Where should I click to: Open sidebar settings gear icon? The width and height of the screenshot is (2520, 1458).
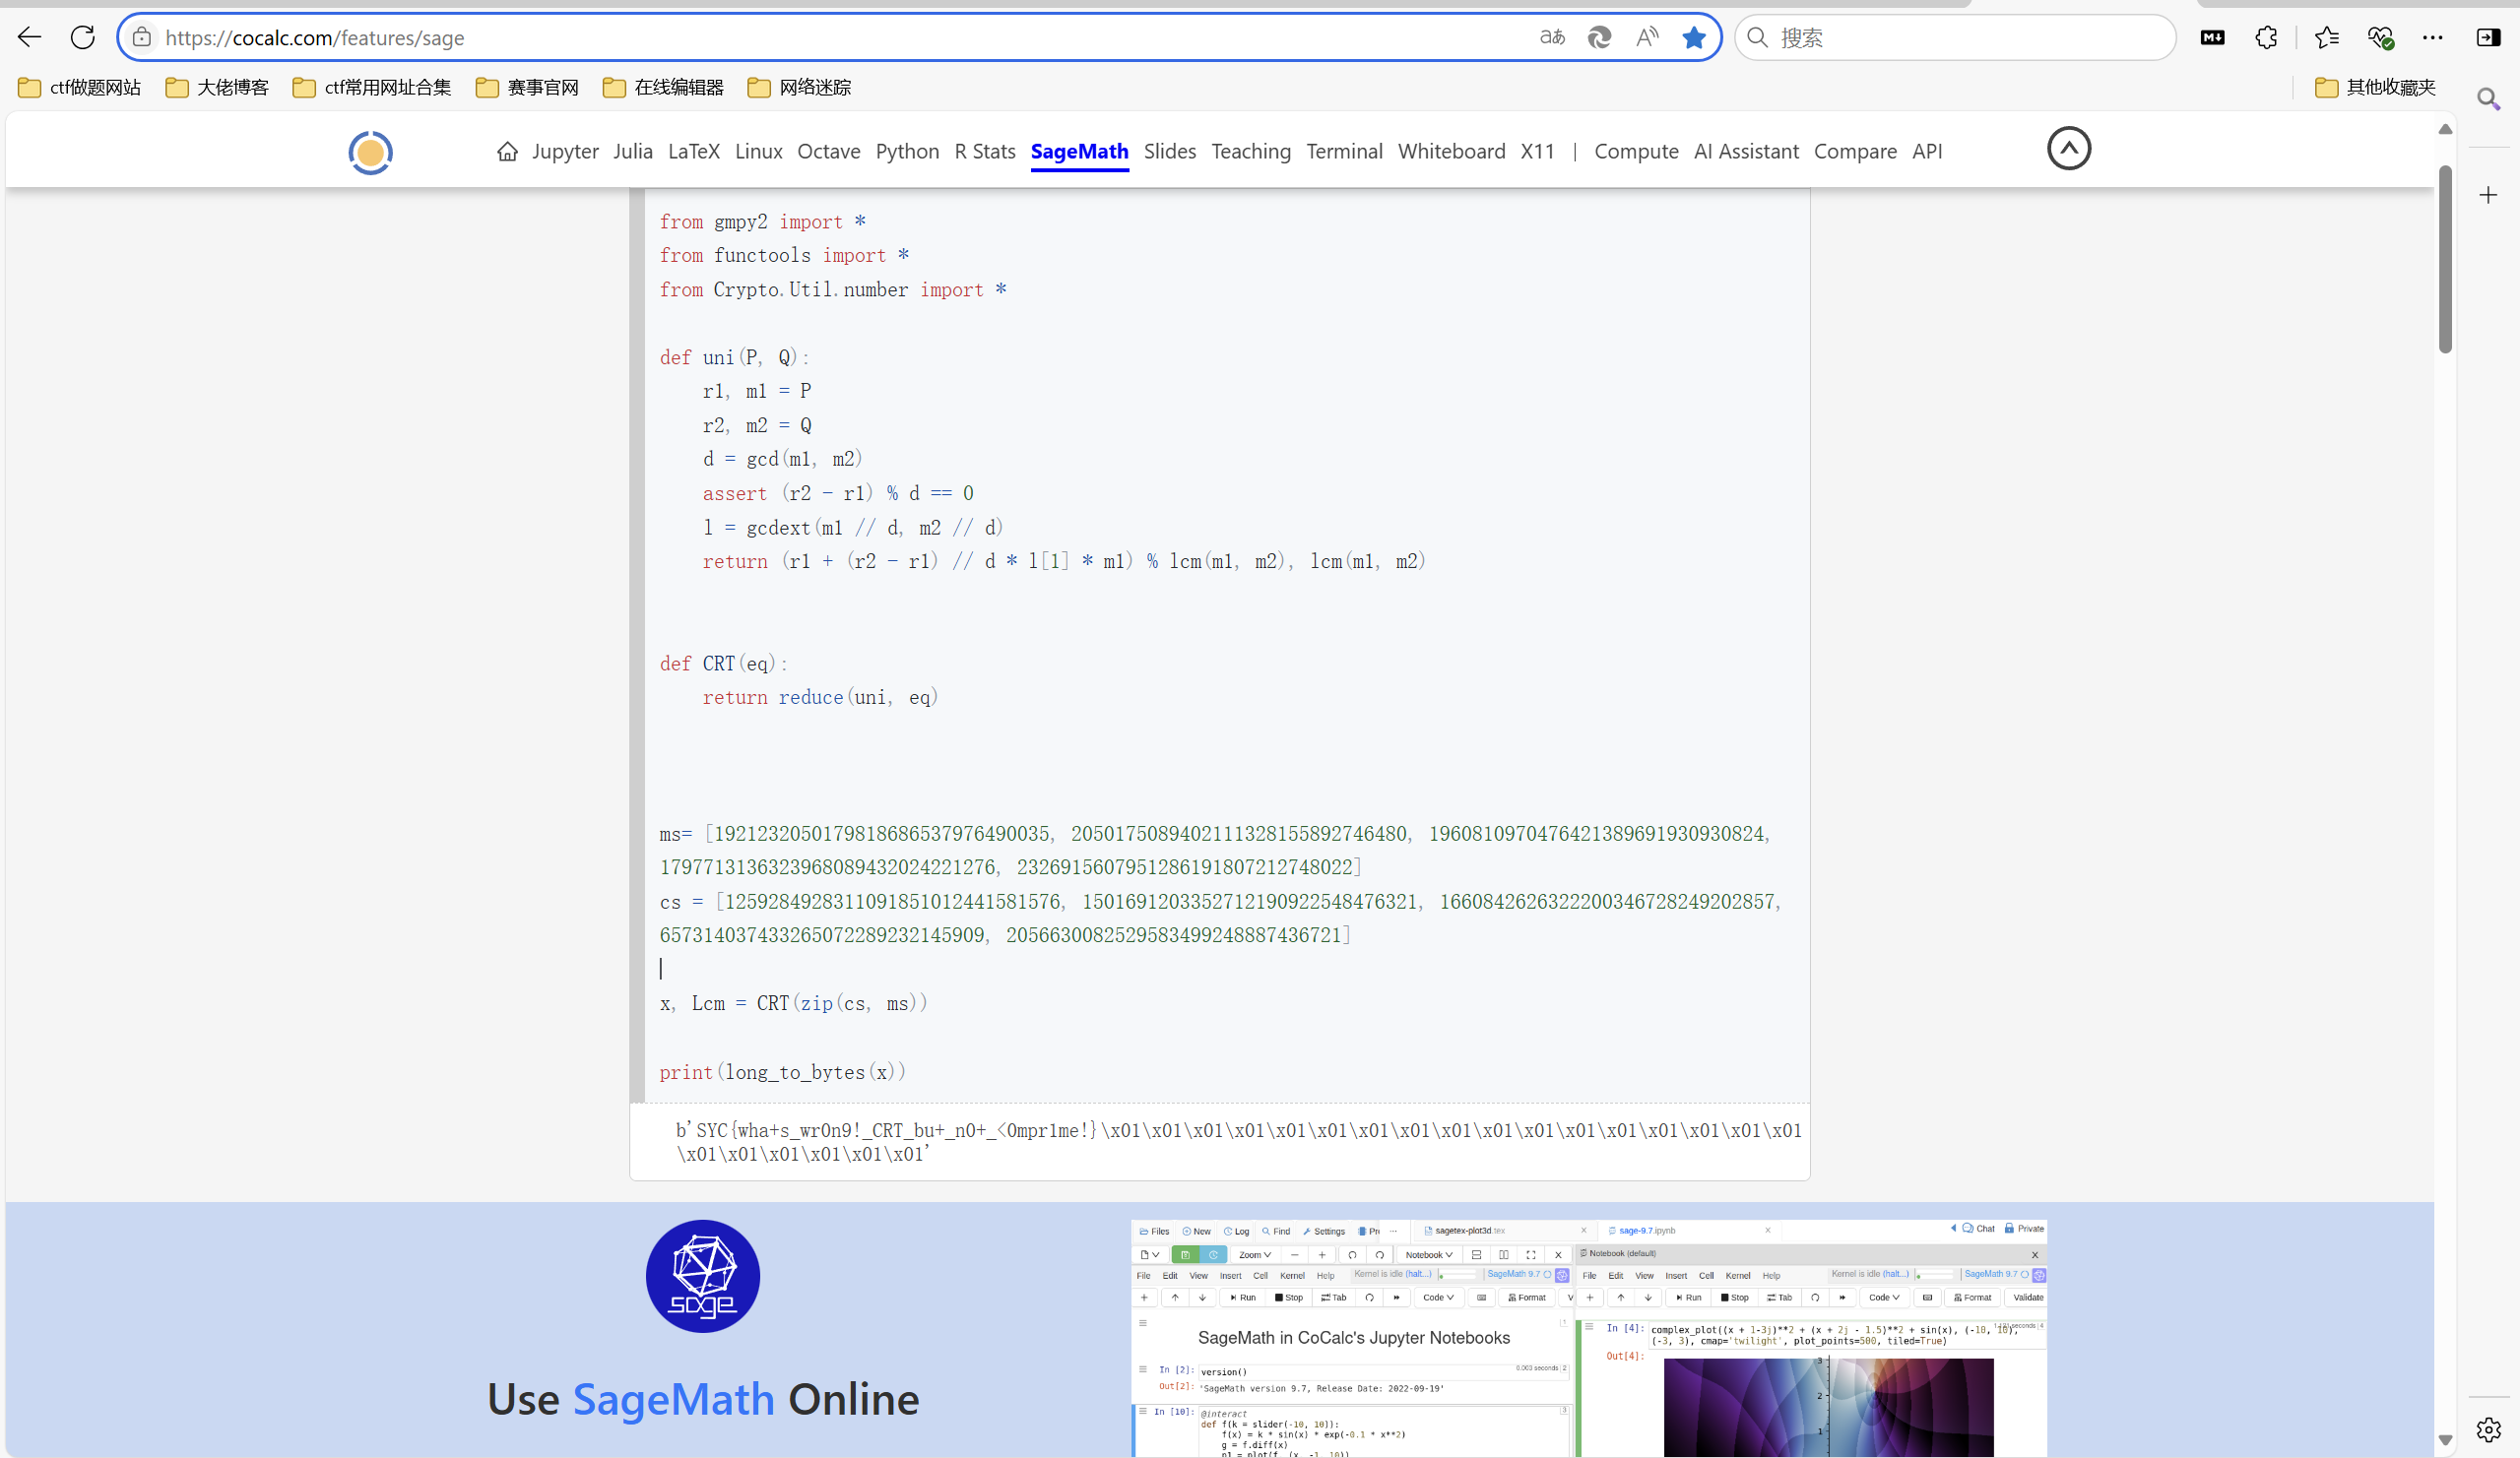point(2489,1430)
